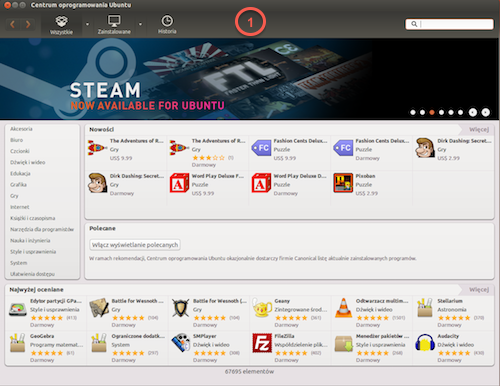Viewport: 500px width, 386px height.
Task: Expand the dropdown arrow next to Zainstalowane
Action: tap(140, 24)
